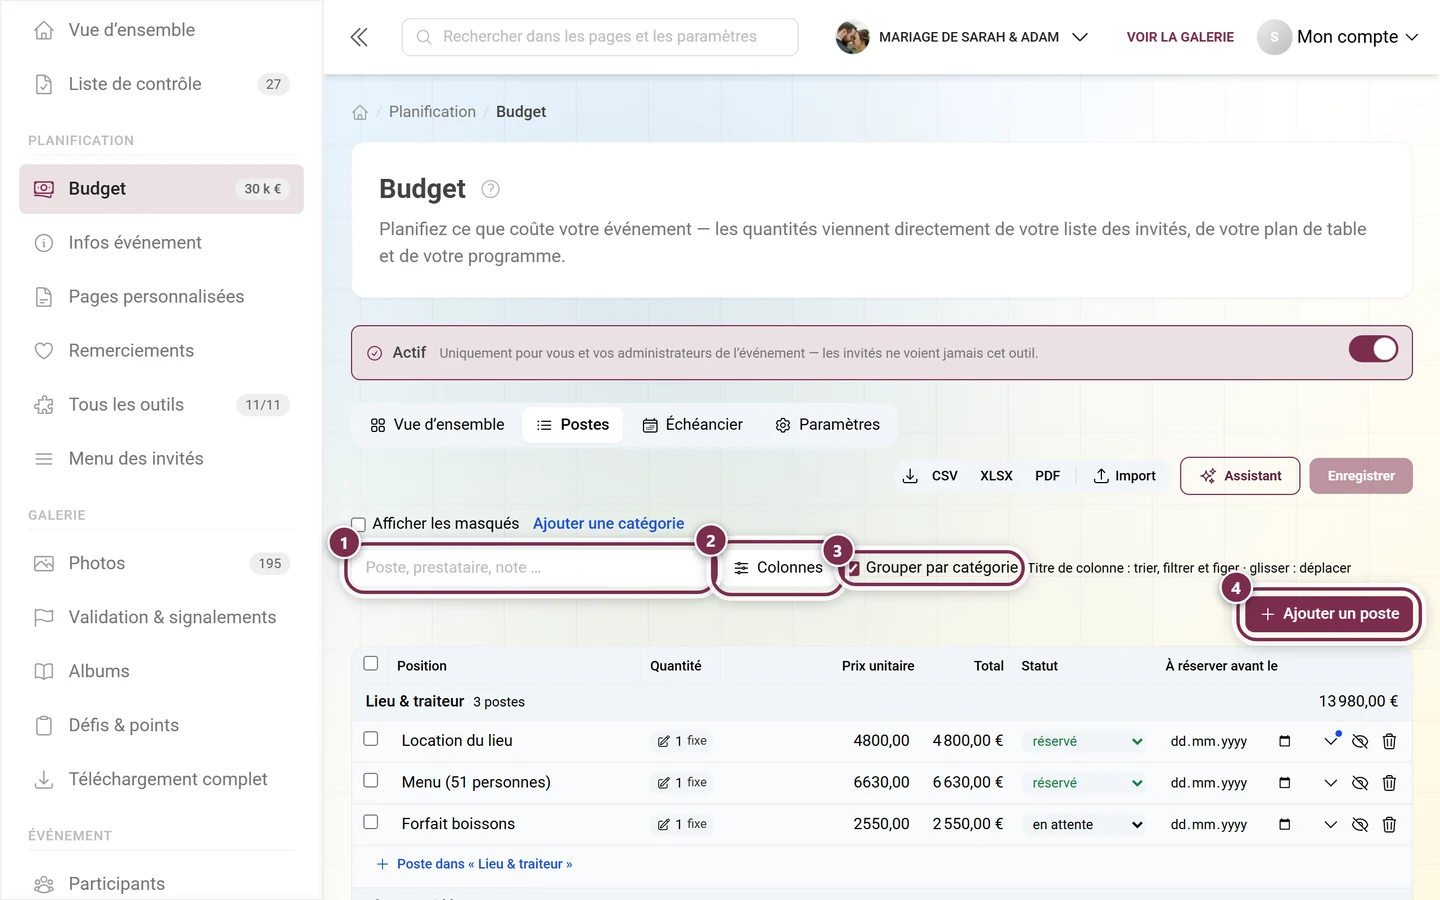Screen dimensions: 1440x900
Task: Select all rows via header checkbox
Action: point(371,664)
